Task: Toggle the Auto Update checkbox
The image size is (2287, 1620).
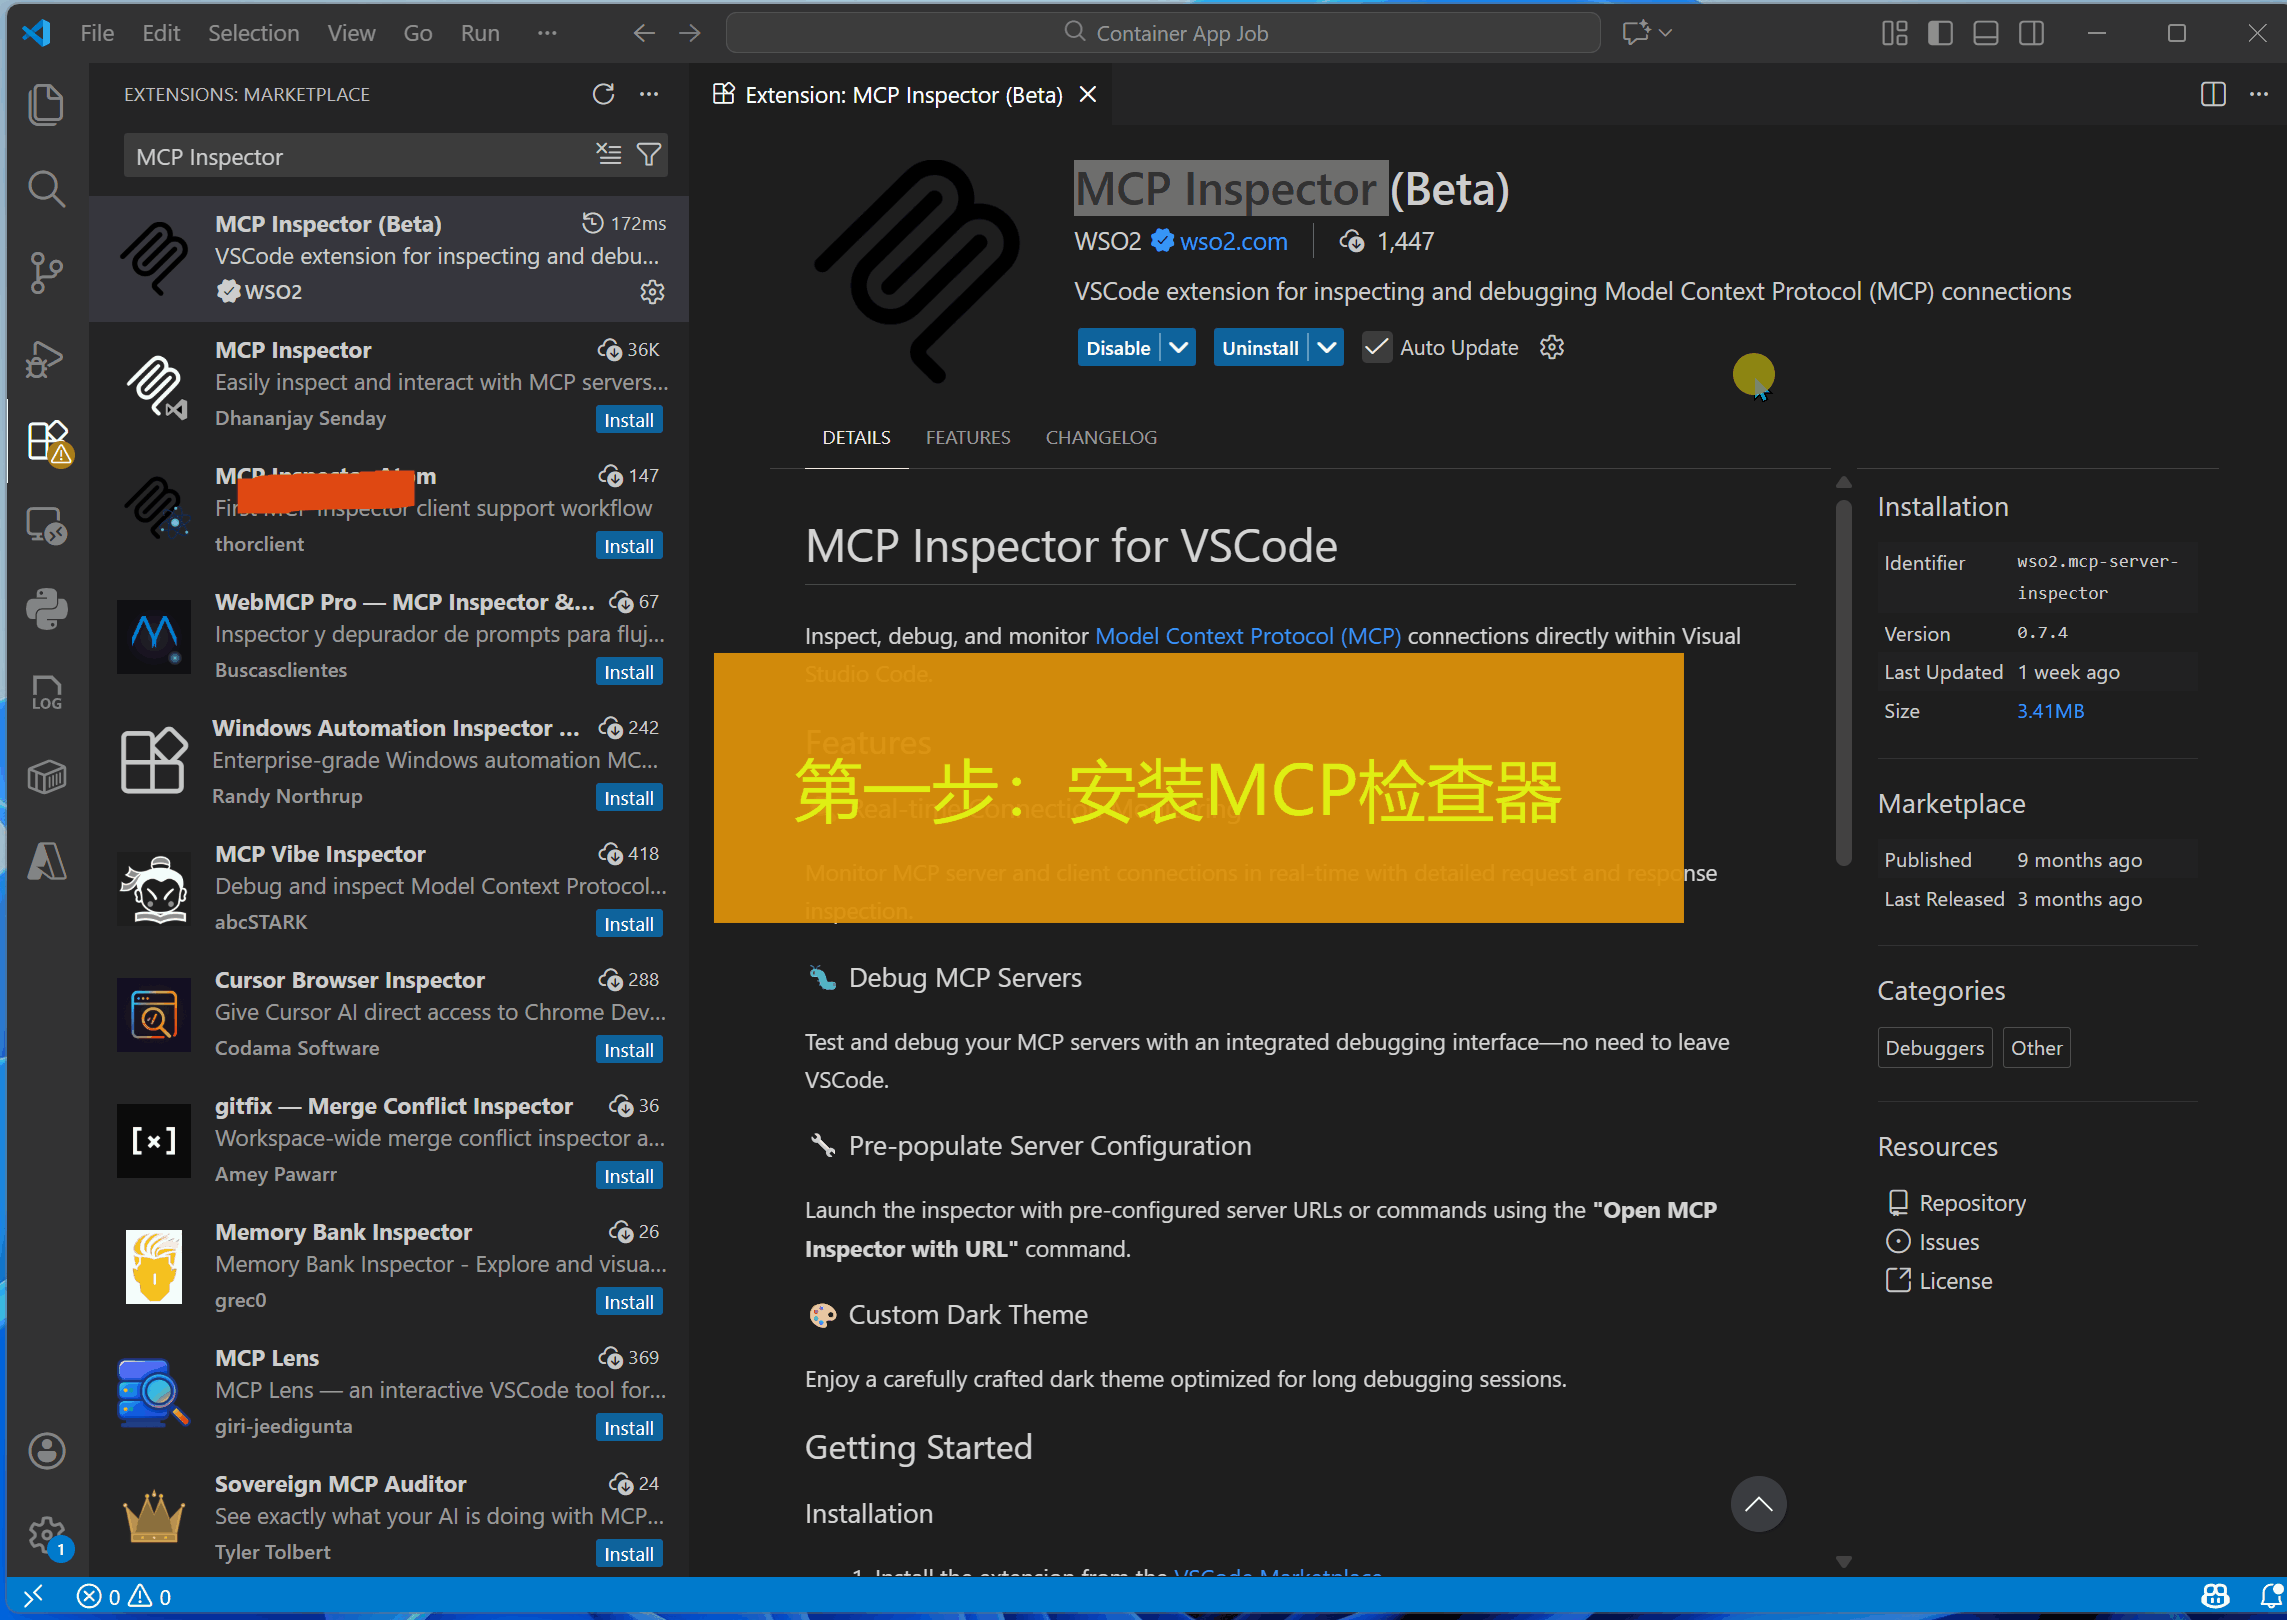Action: [x=1376, y=347]
